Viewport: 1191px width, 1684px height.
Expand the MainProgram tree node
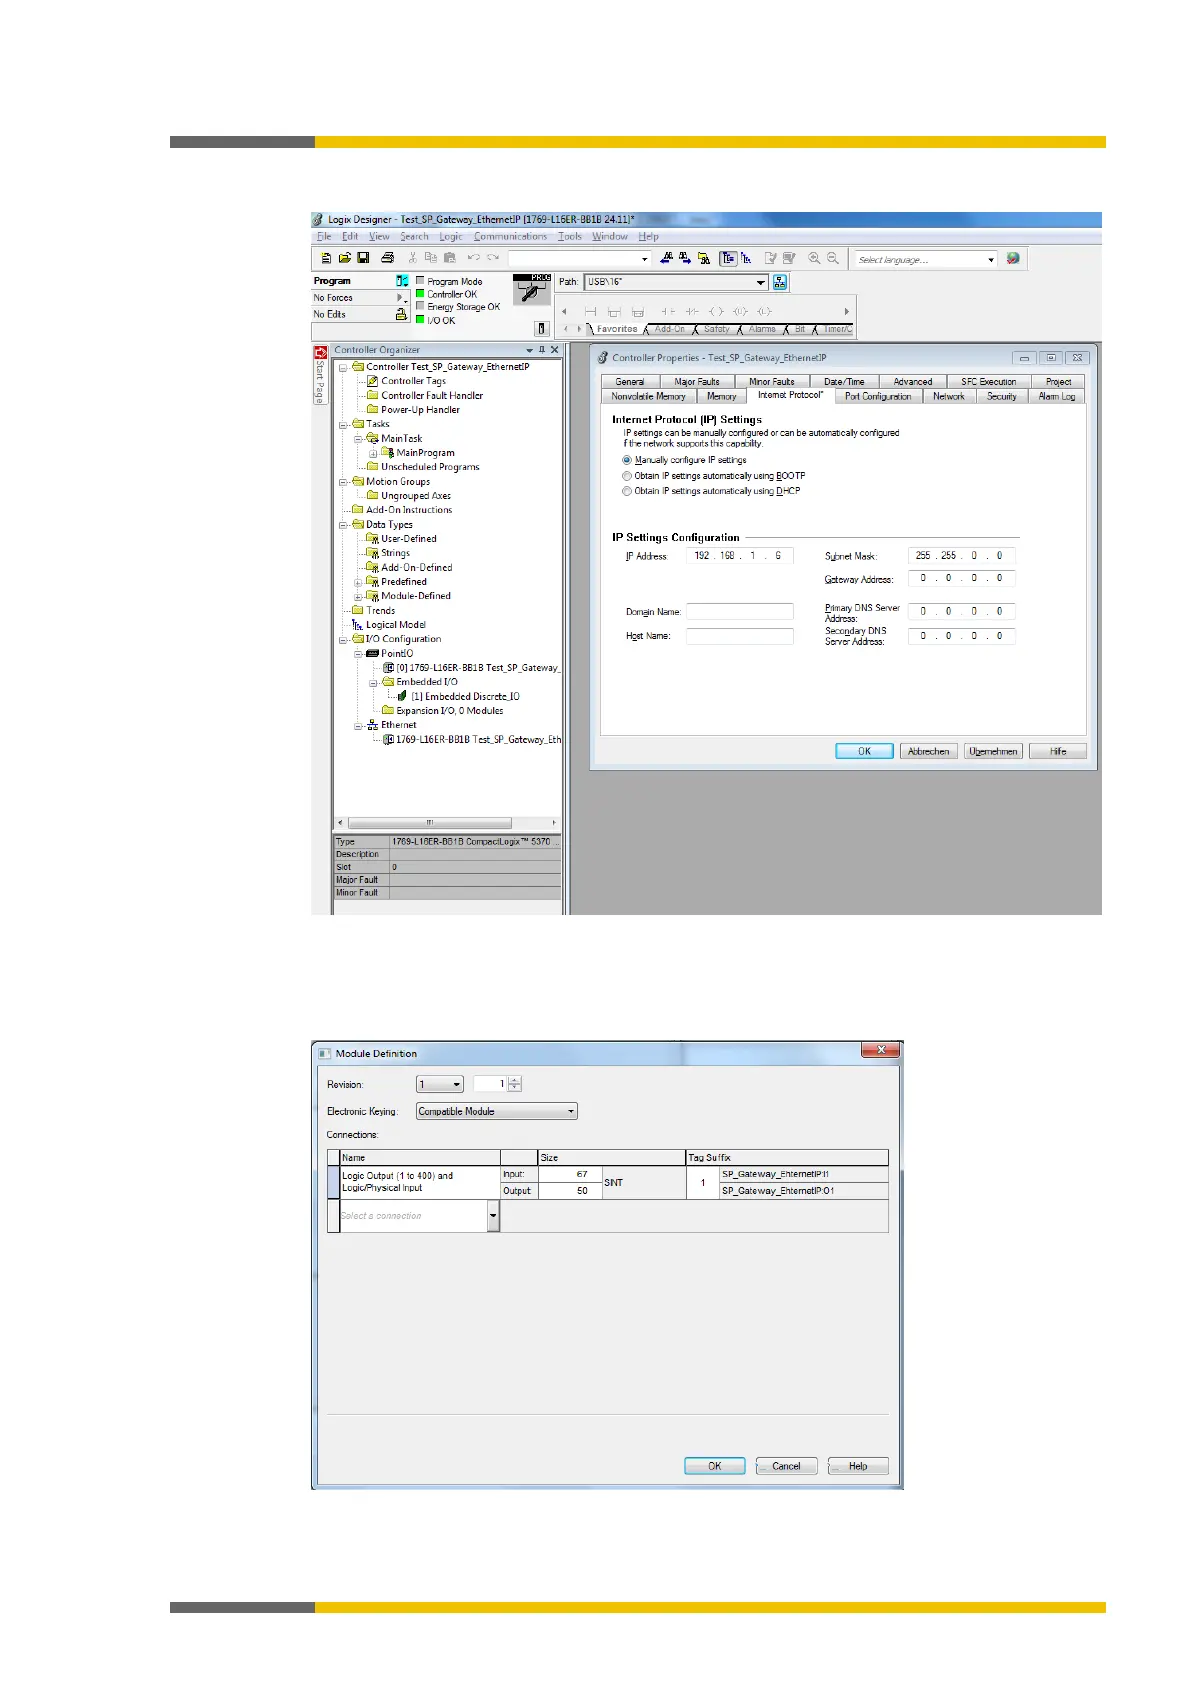(x=373, y=453)
